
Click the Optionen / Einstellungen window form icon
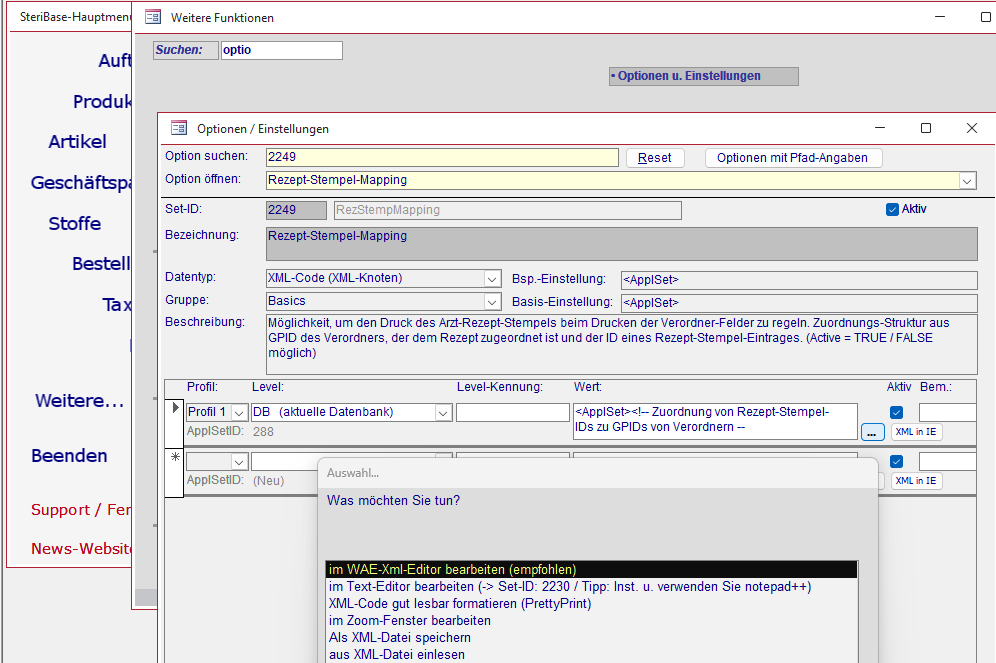[x=179, y=128]
